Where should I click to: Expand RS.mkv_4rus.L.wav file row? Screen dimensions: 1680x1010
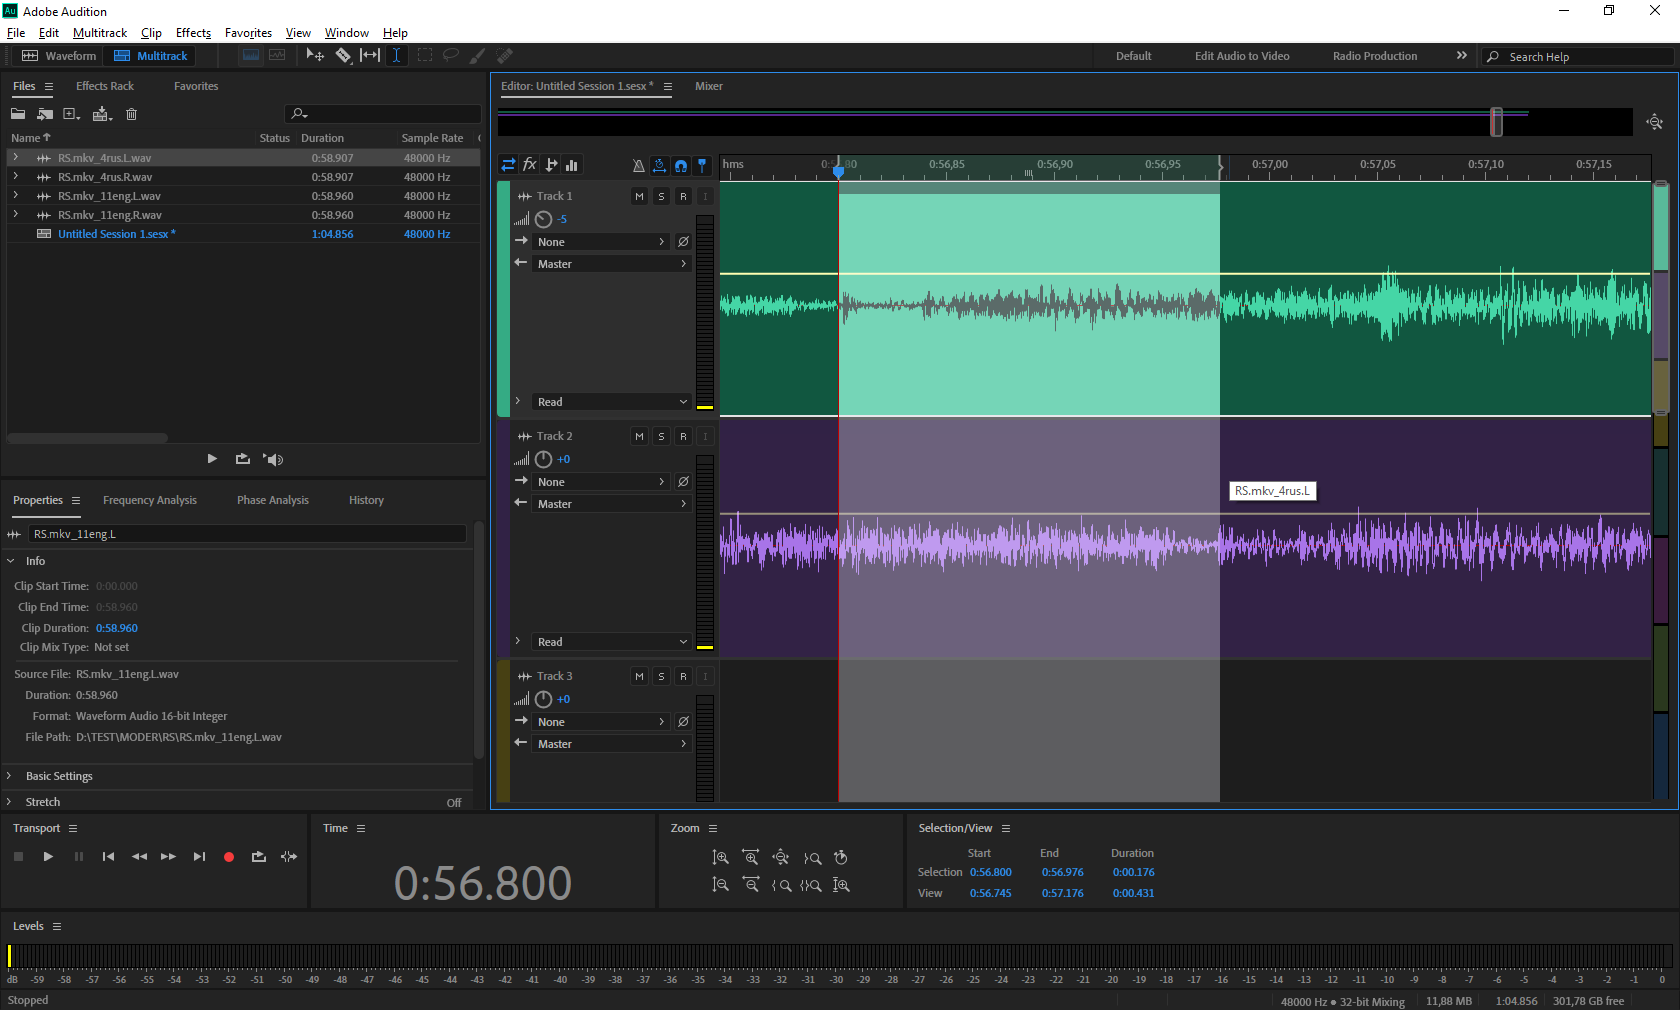(x=15, y=158)
